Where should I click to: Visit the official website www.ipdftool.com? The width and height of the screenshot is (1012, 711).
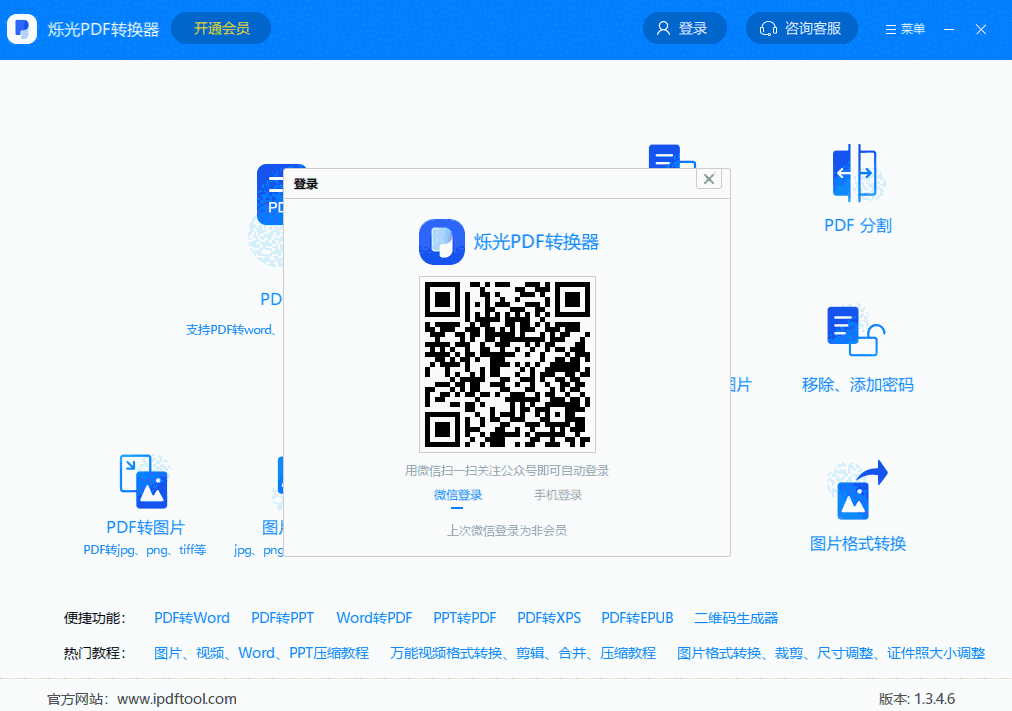pos(177,699)
